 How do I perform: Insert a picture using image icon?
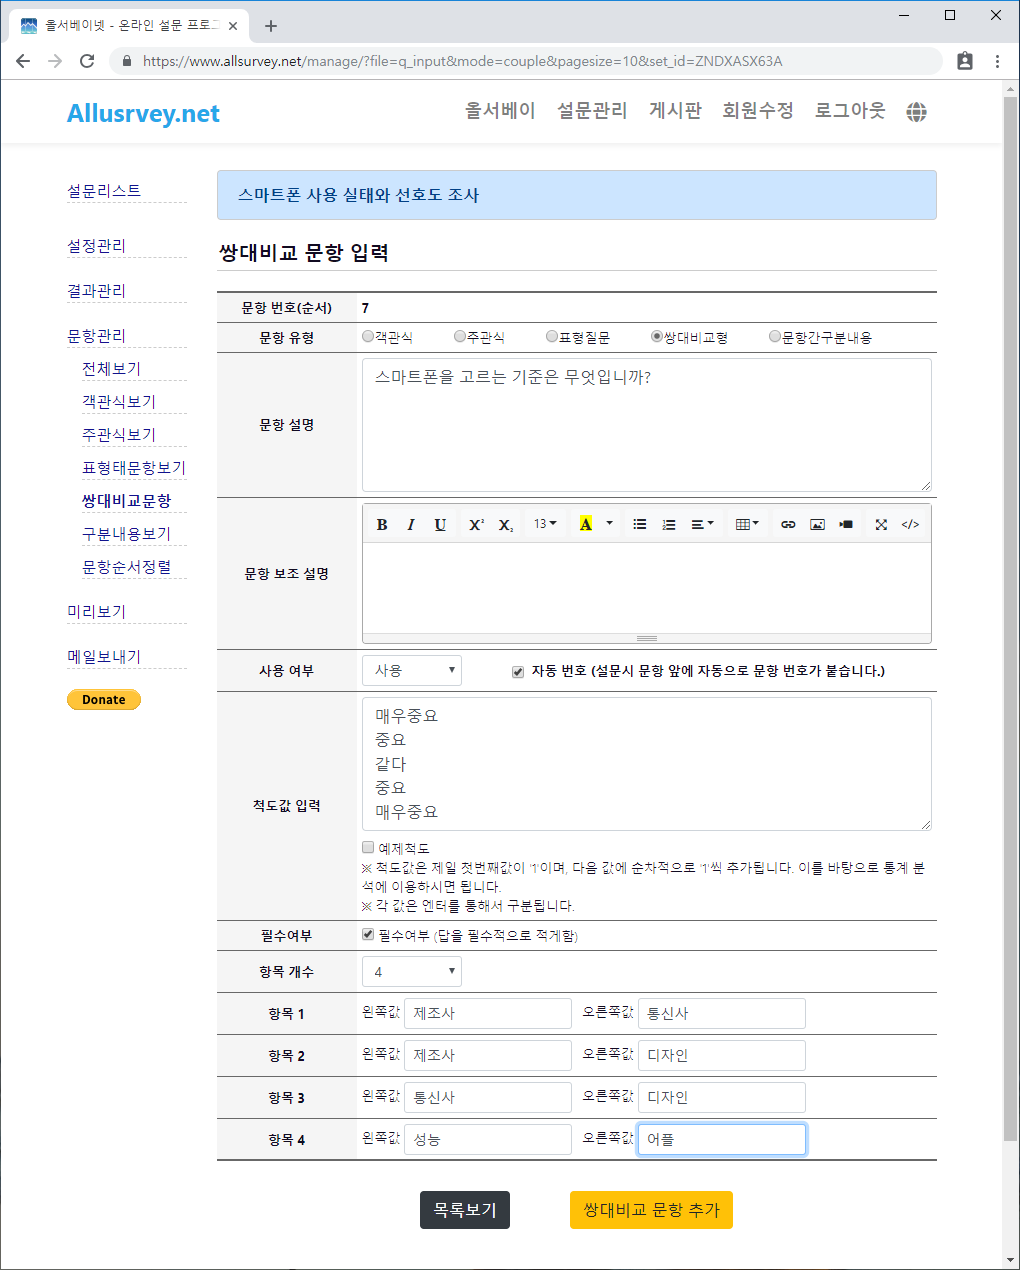pos(817,524)
